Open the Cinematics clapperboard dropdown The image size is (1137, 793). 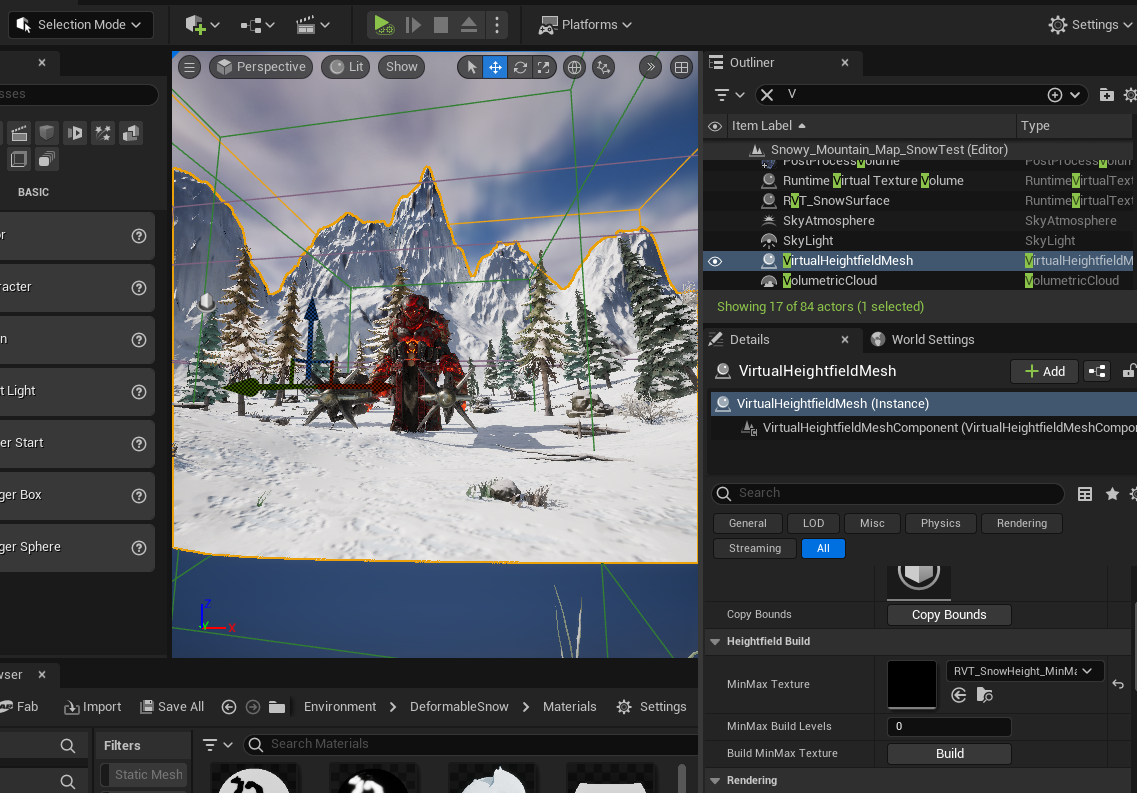click(x=313, y=25)
